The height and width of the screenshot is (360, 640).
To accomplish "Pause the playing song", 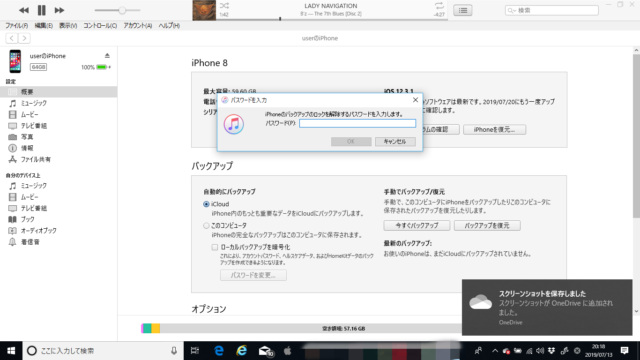I will pyautogui.click(x=42, y=10).
